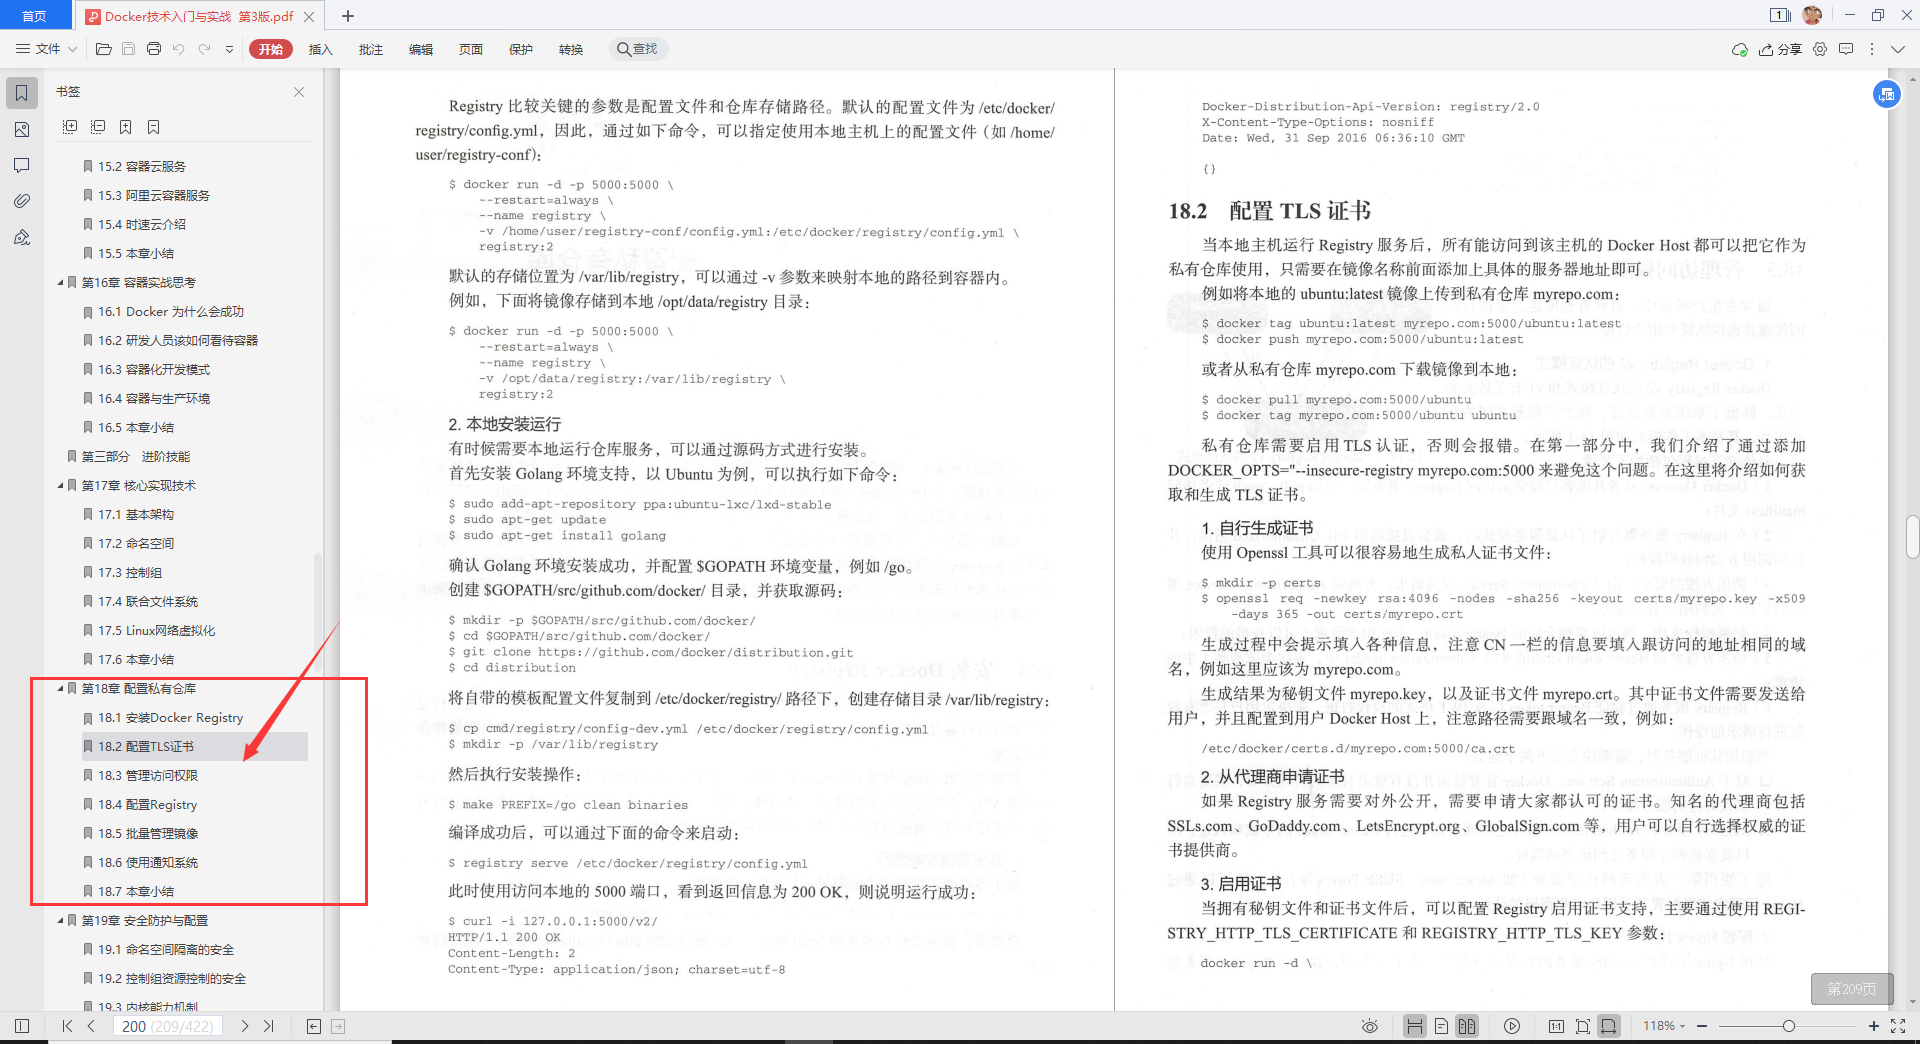Start slideshow play button

[x=1512, y=1026]
